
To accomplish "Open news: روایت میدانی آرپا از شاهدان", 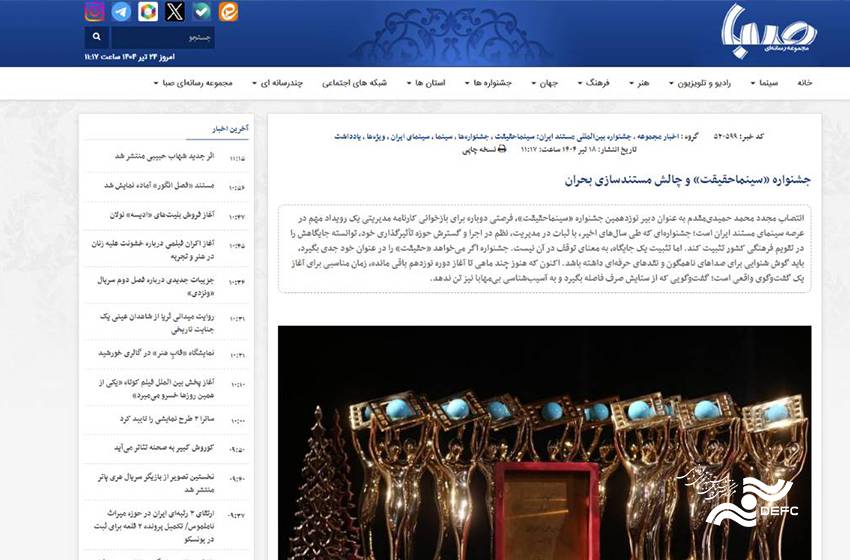I will coord(157,323).
